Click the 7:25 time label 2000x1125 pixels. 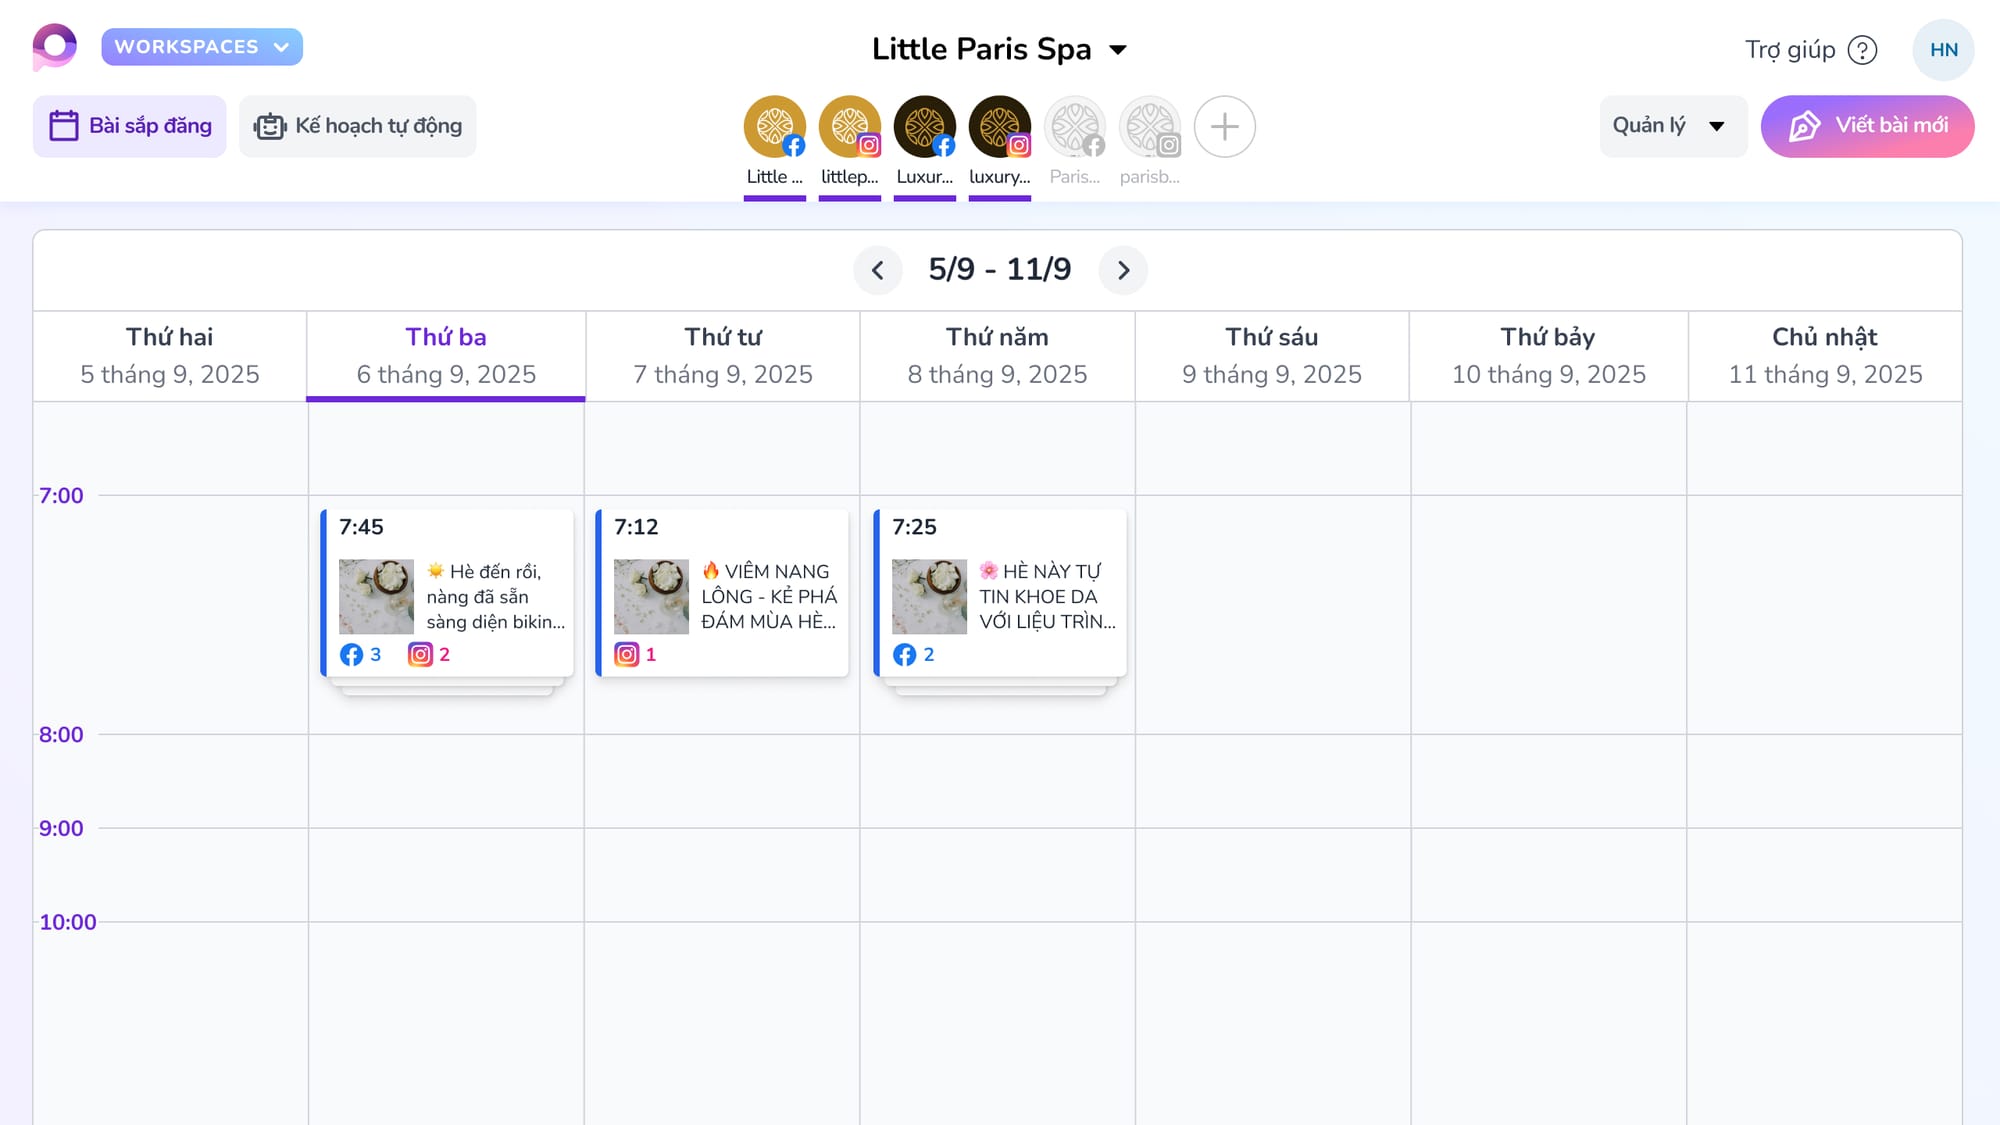point(914,527)
